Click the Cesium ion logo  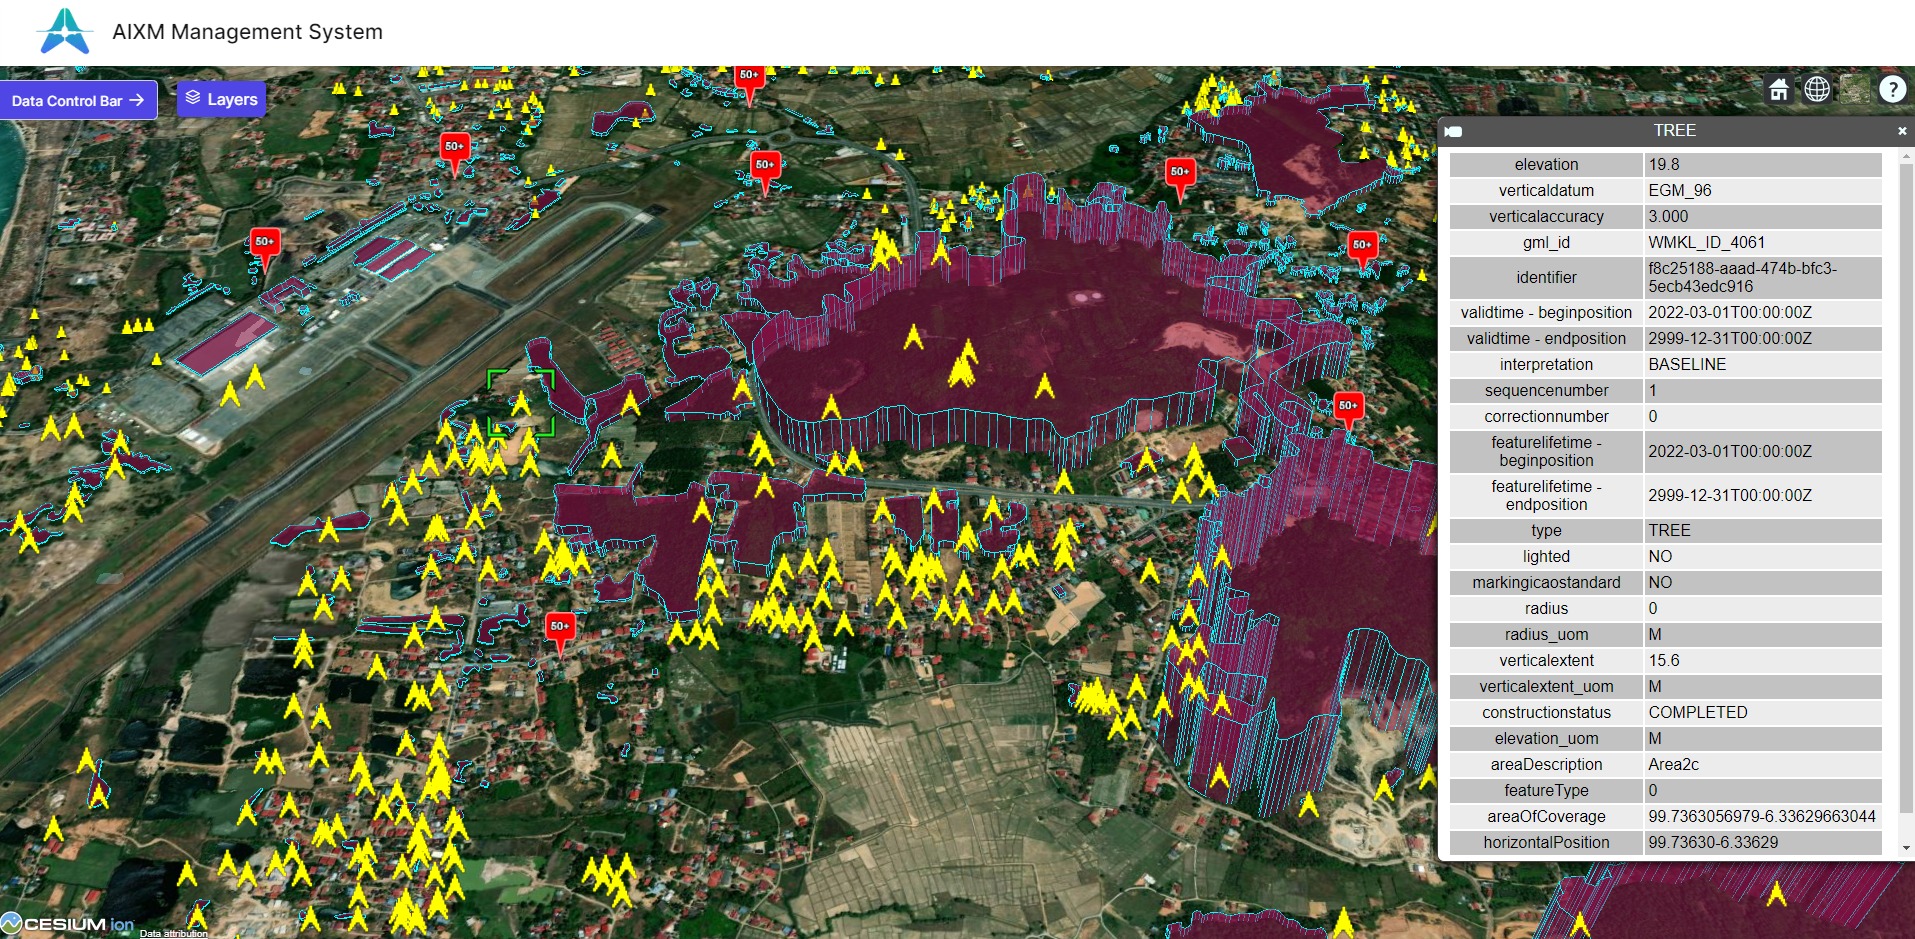68,924
